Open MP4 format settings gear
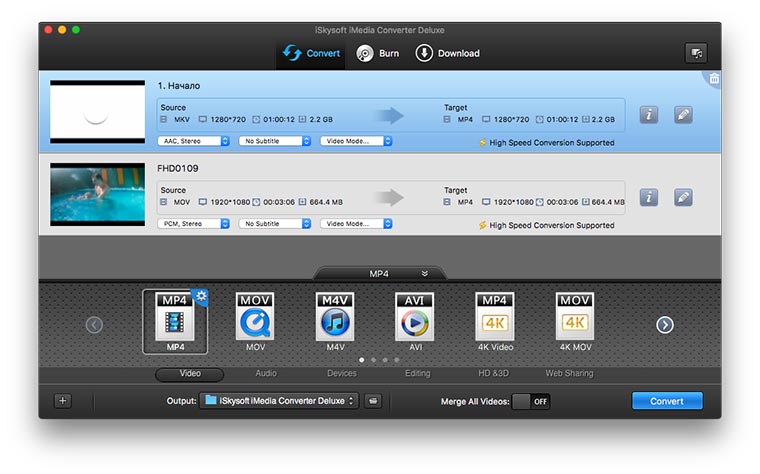The width and height of the screenshot is (760, 474). [x=200, y=296]
